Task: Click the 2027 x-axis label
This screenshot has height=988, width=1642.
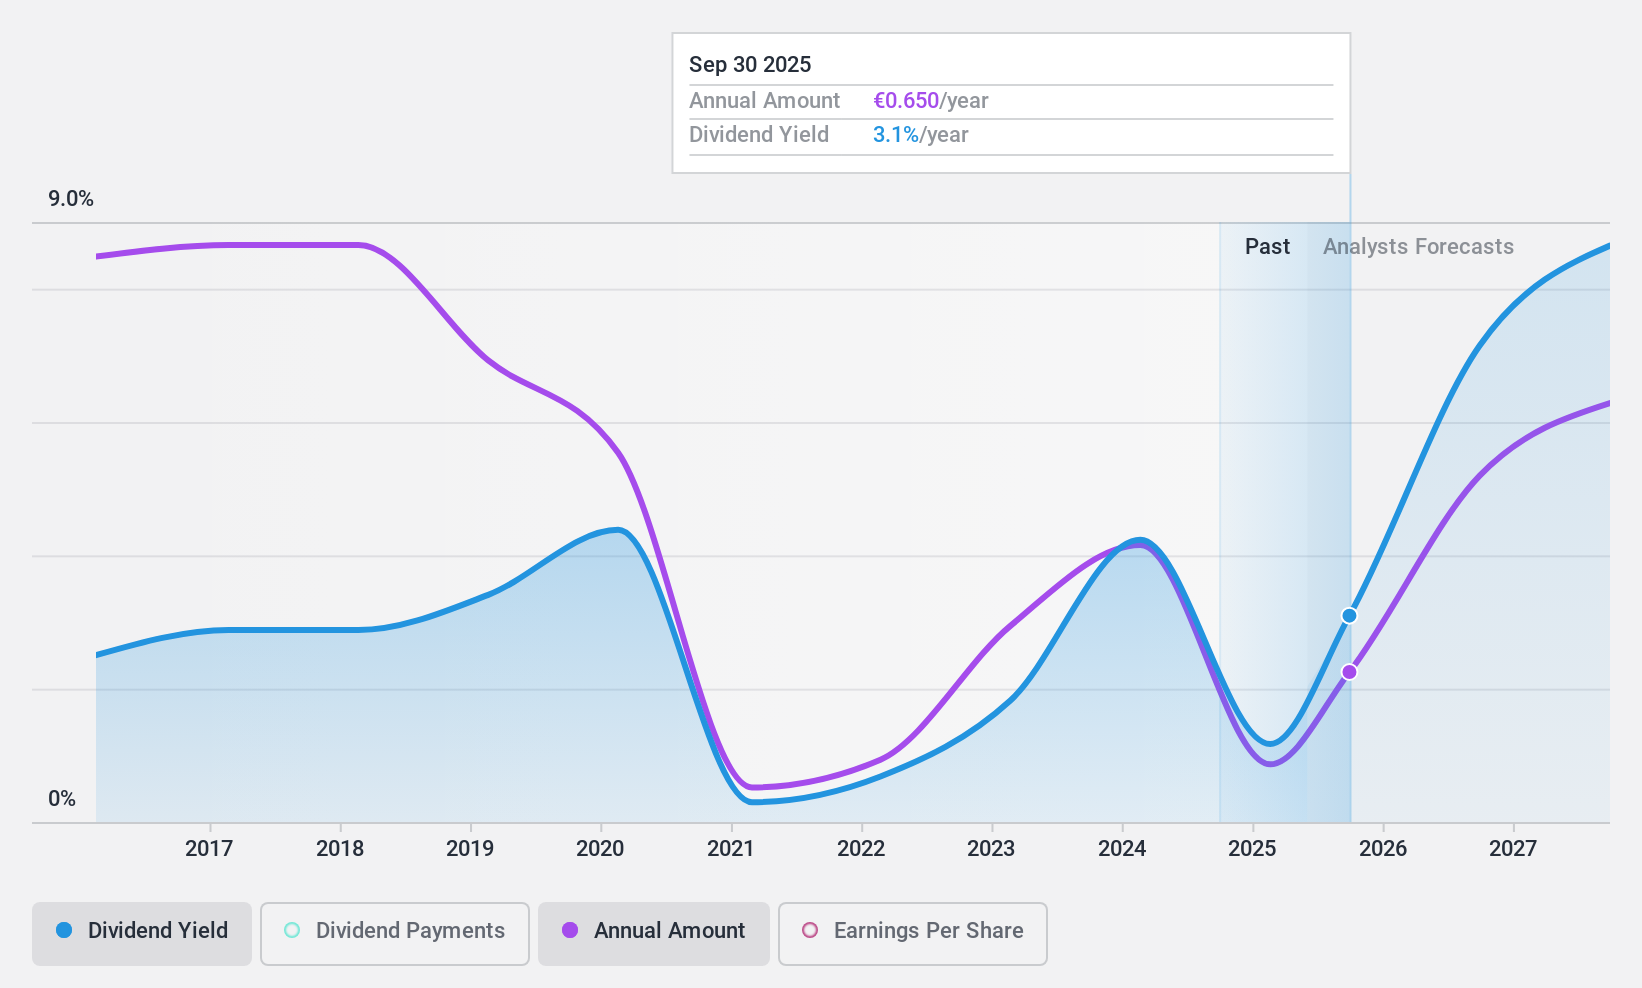Action: tap(1513, 849)
